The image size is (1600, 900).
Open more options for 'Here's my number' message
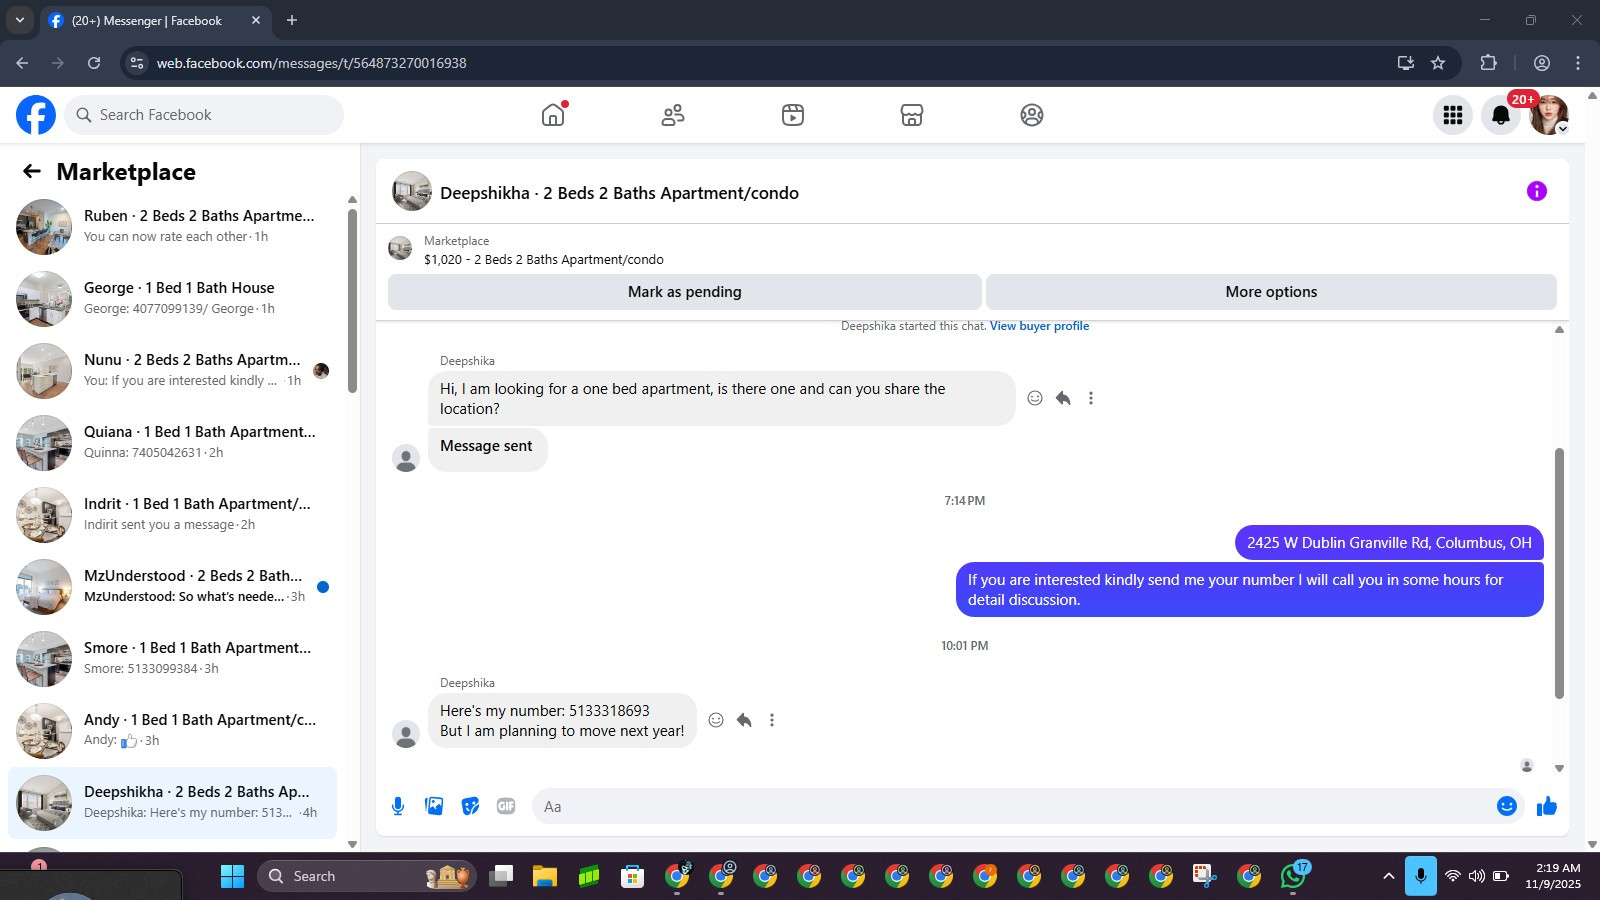(772, 720)
